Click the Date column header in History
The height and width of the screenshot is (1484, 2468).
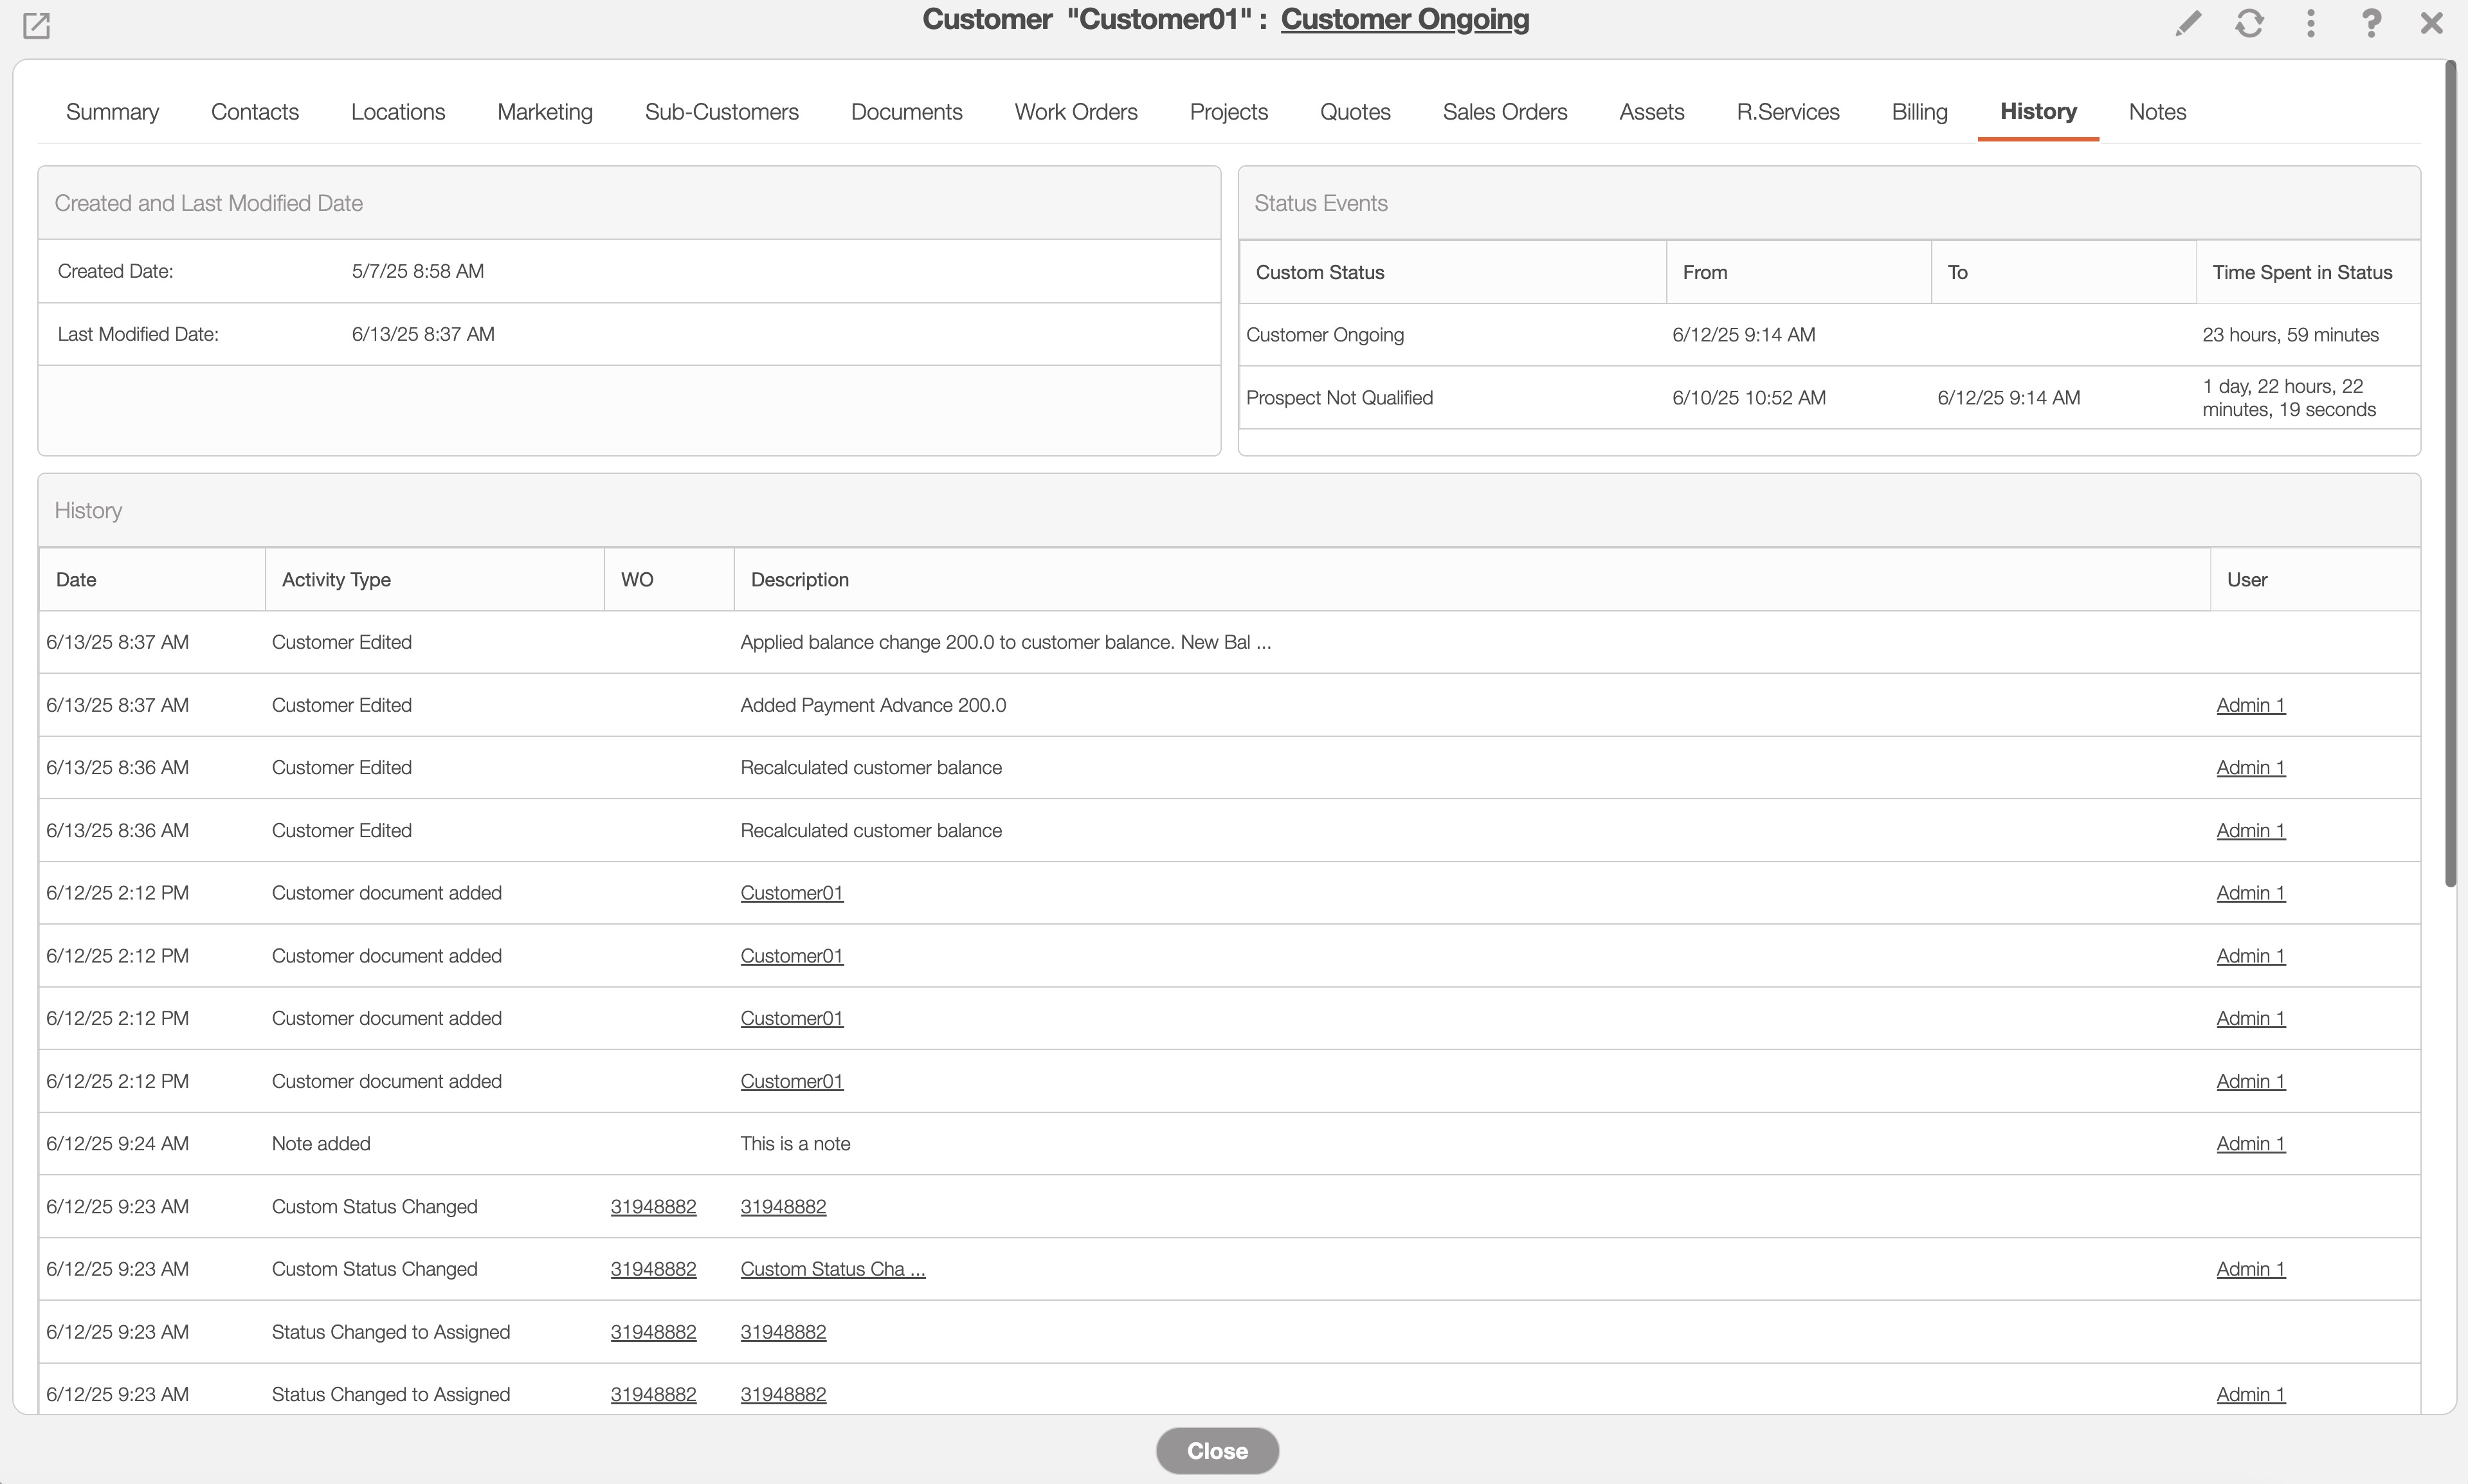coord(76,580)
